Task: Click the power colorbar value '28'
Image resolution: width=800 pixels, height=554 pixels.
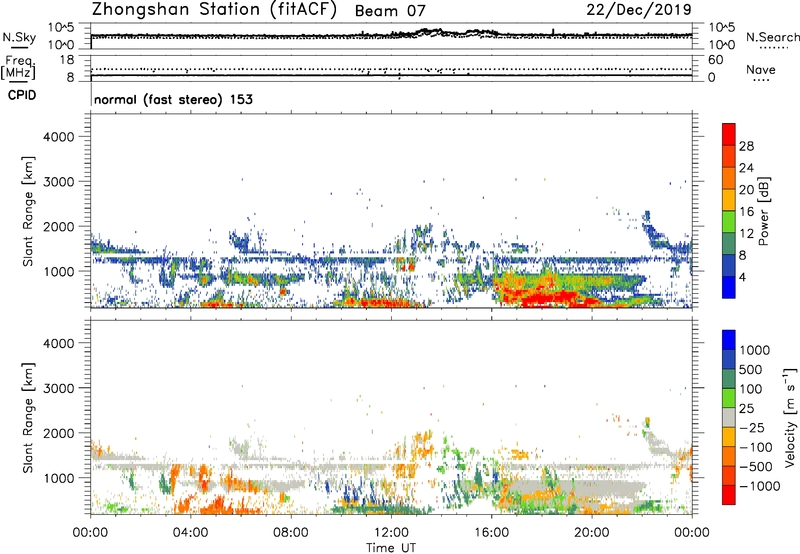Action: [746, 146]
